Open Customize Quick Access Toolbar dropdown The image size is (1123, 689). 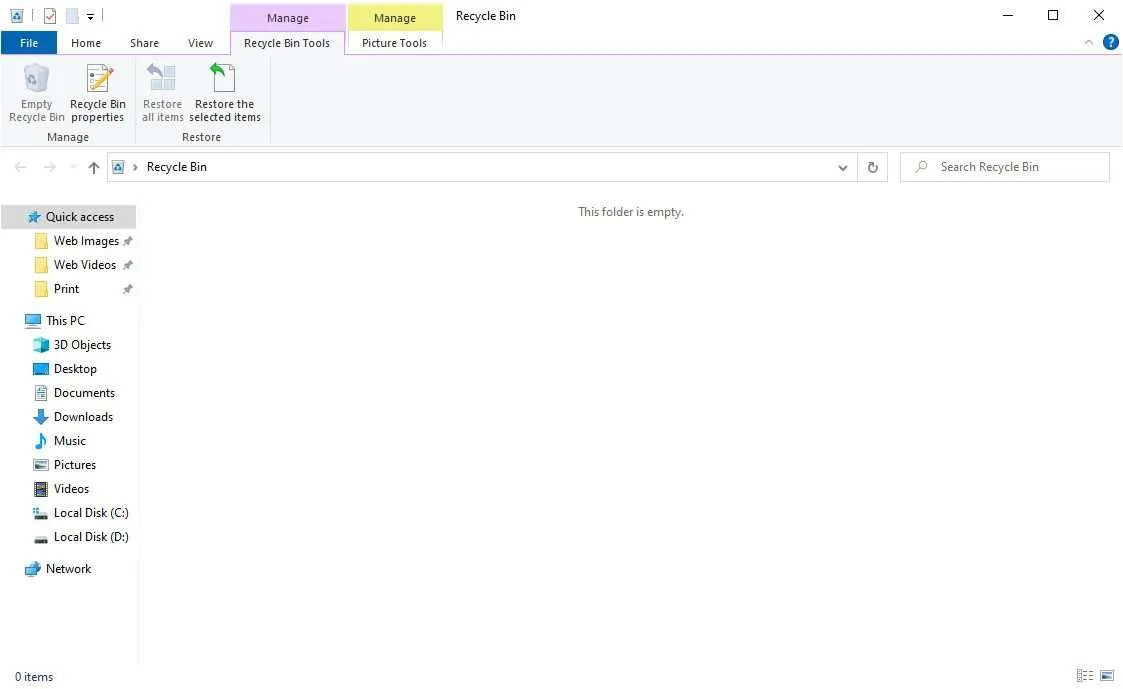point(90,16)
